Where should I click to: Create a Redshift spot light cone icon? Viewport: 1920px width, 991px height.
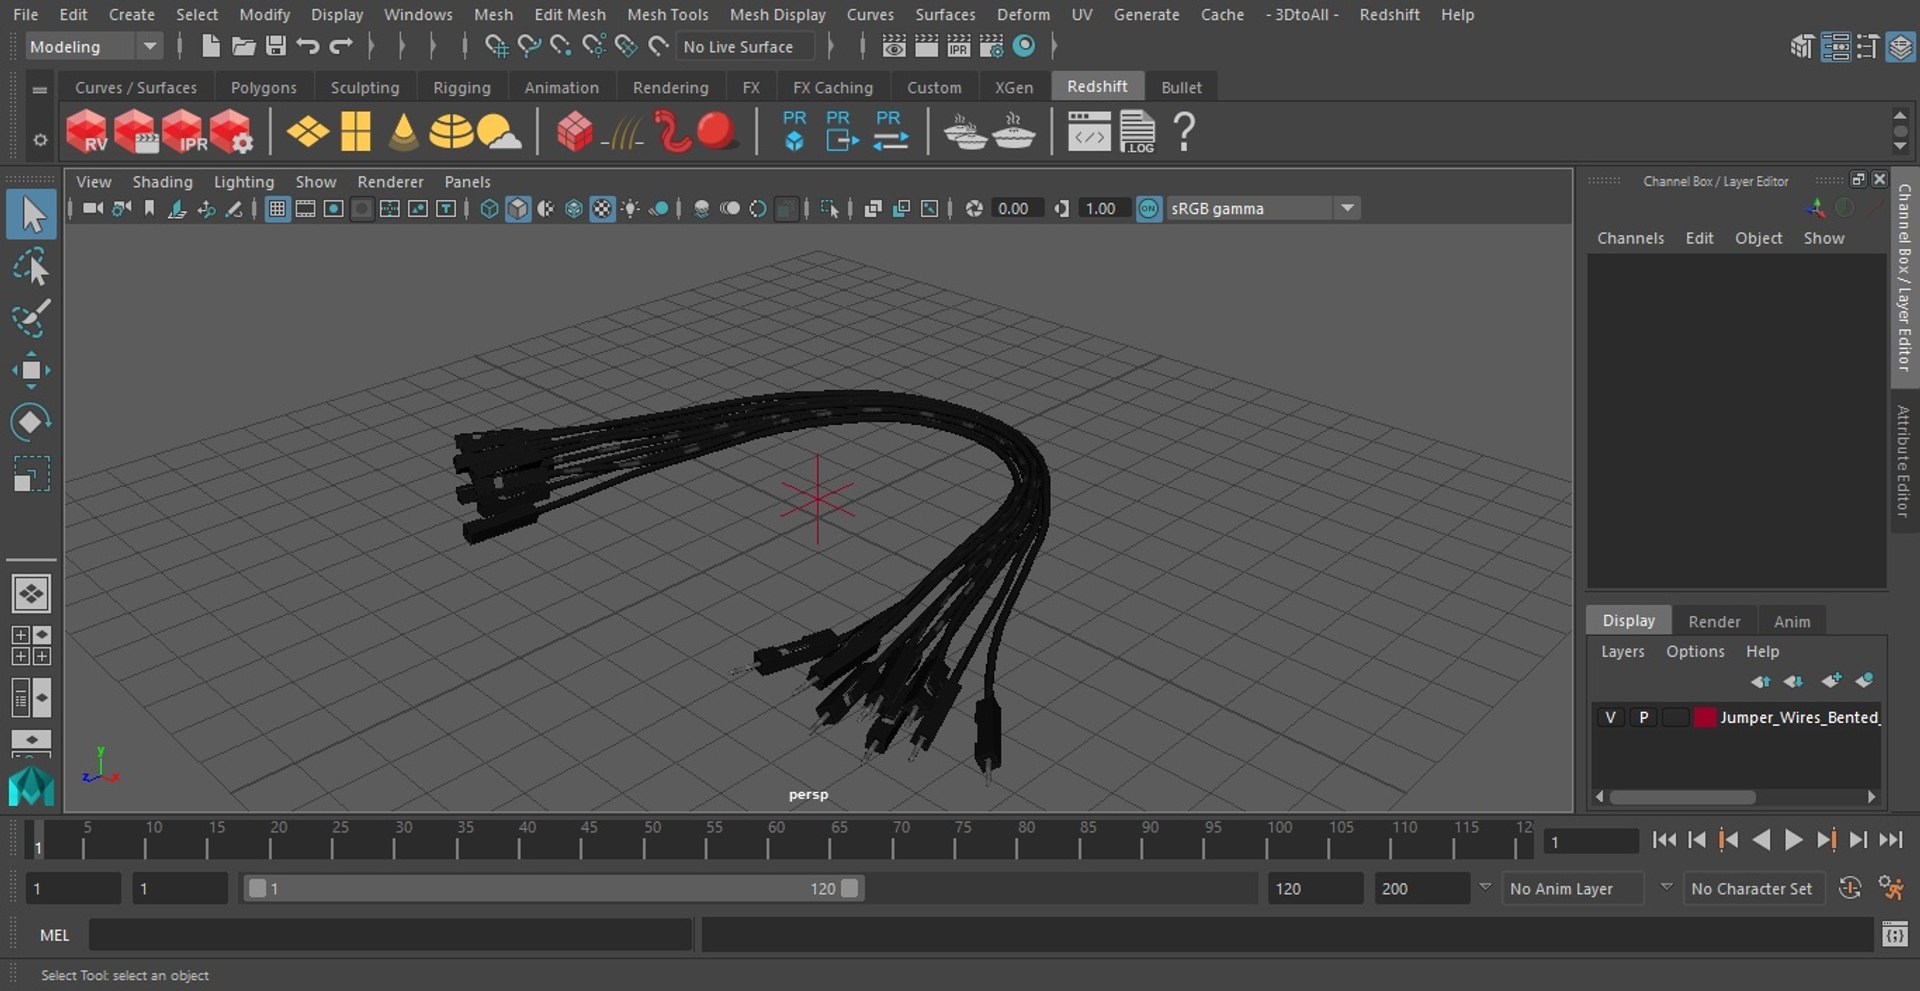pyautogui.click(x=403, y=131)
